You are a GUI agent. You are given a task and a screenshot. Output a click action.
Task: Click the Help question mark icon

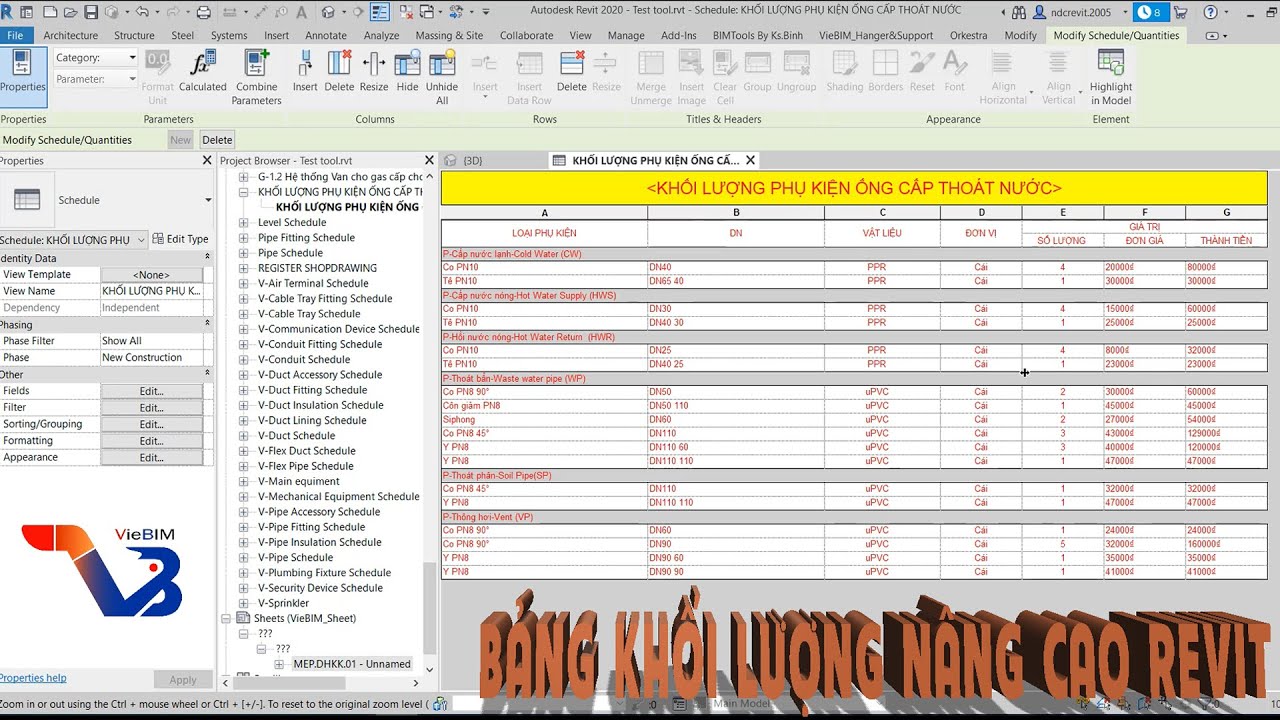coord(1210,12)
